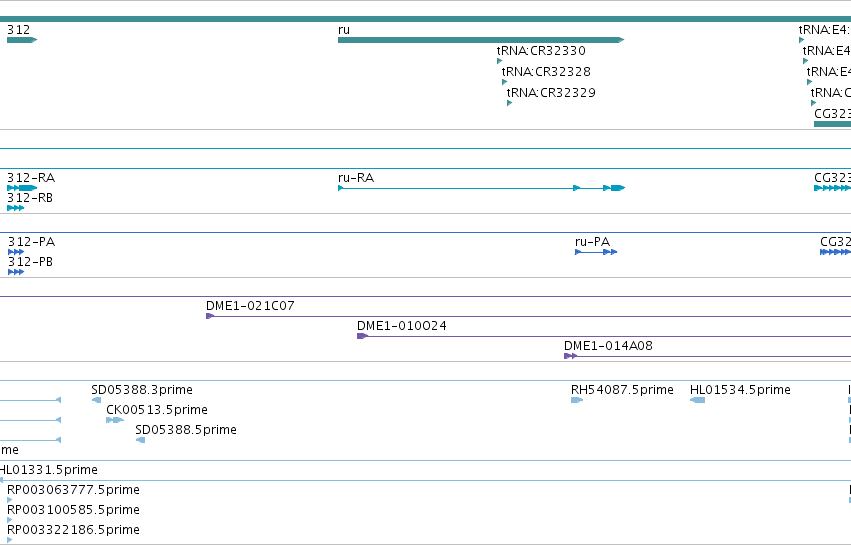Click the ru-RA transcript
This screenshot has width=851, height=545.
coord(481,188)
